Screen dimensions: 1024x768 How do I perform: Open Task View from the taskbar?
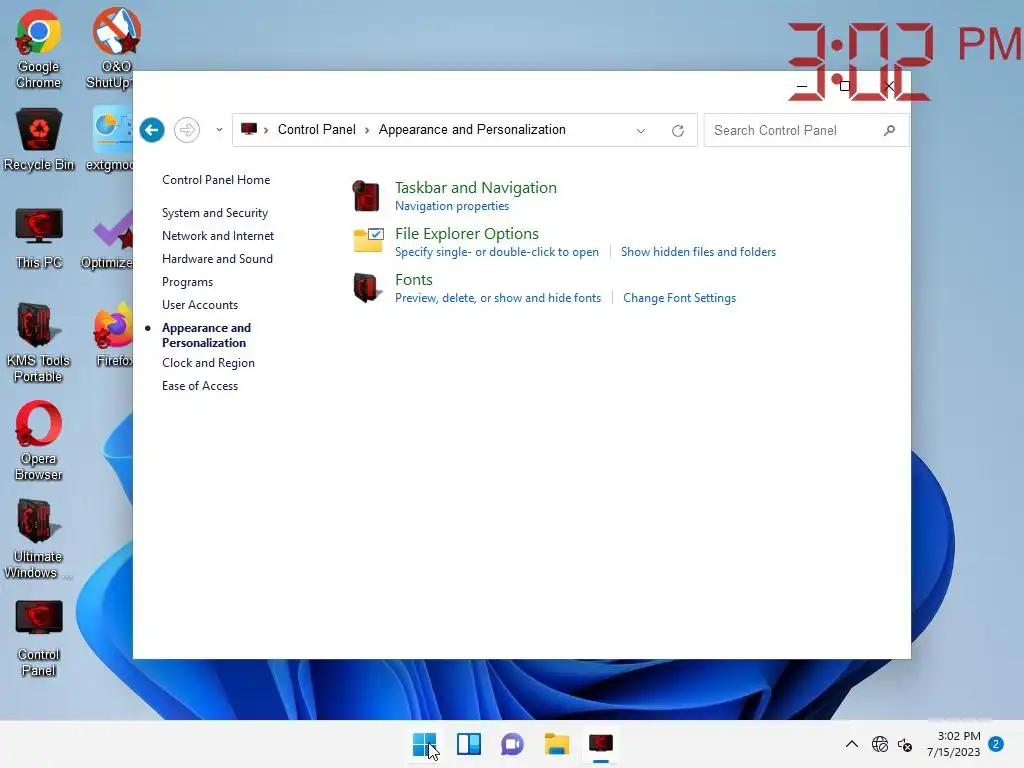click(469, 744)
